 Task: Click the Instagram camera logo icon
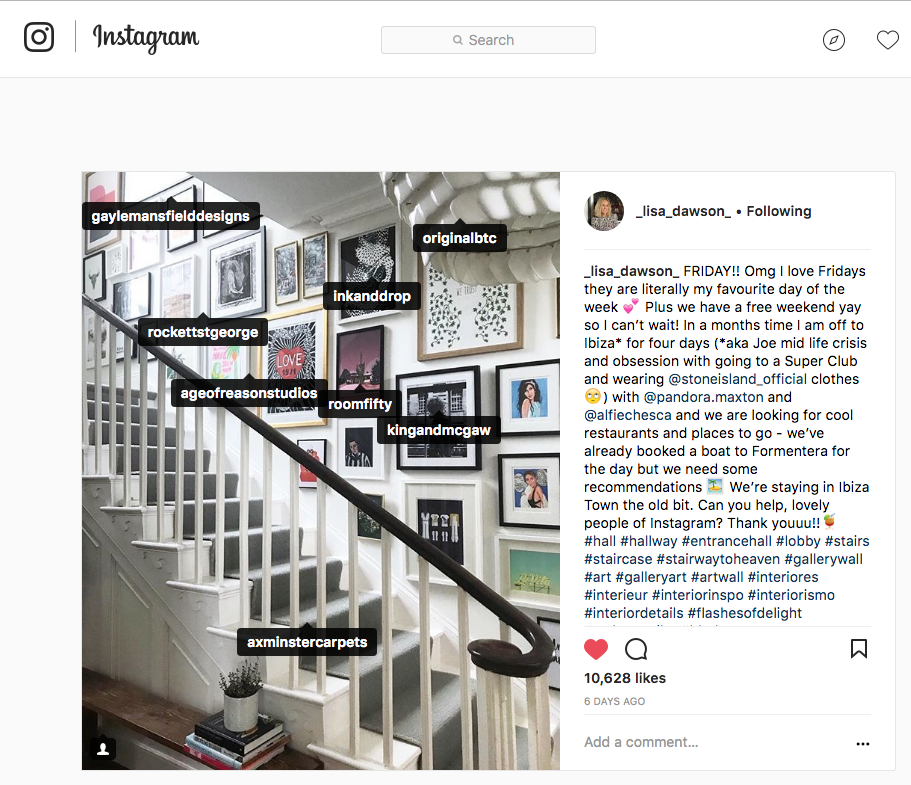pyautogui.click(x=39, y=37)
